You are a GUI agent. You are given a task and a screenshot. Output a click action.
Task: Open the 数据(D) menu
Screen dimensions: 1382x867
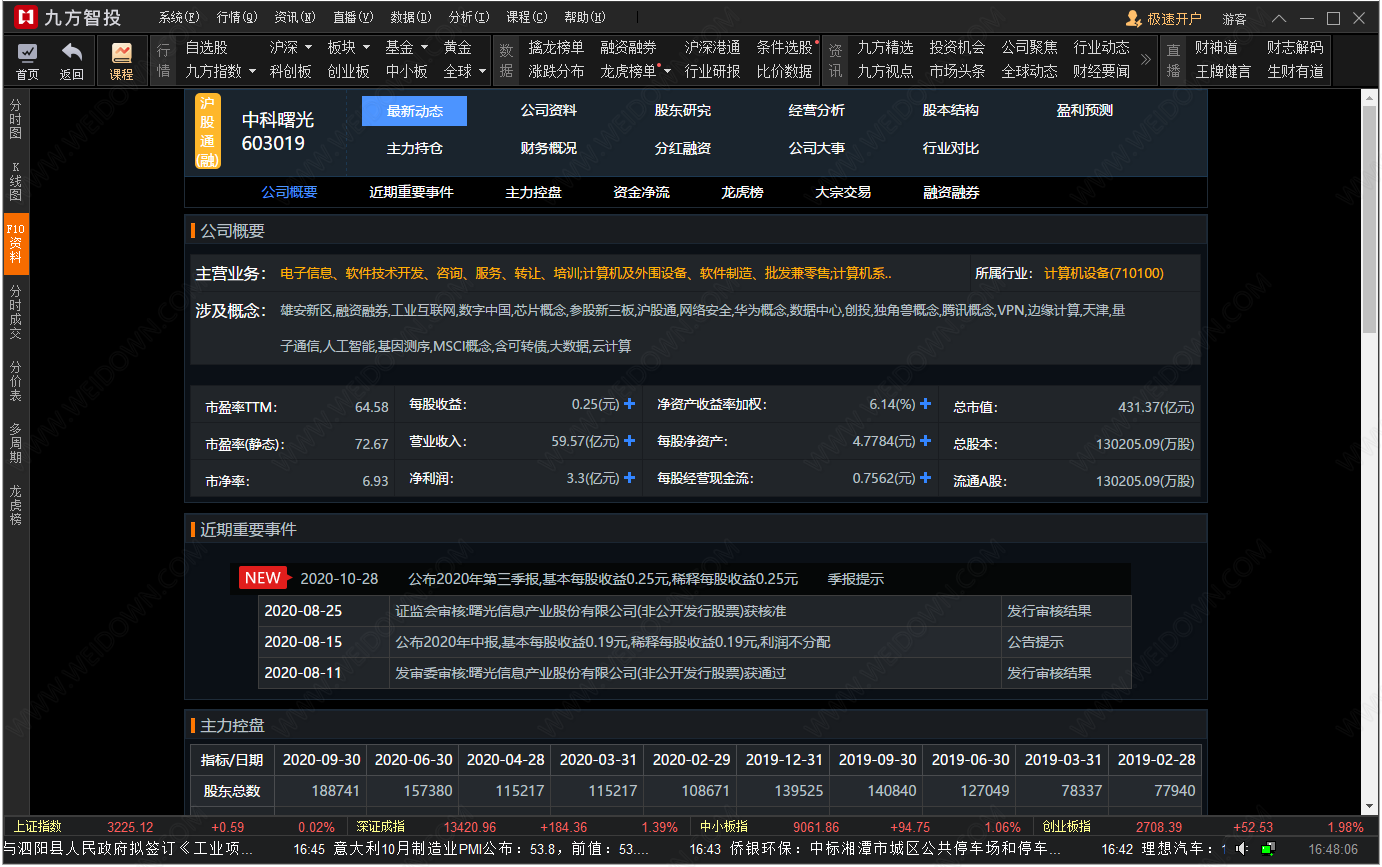(411, 18)
